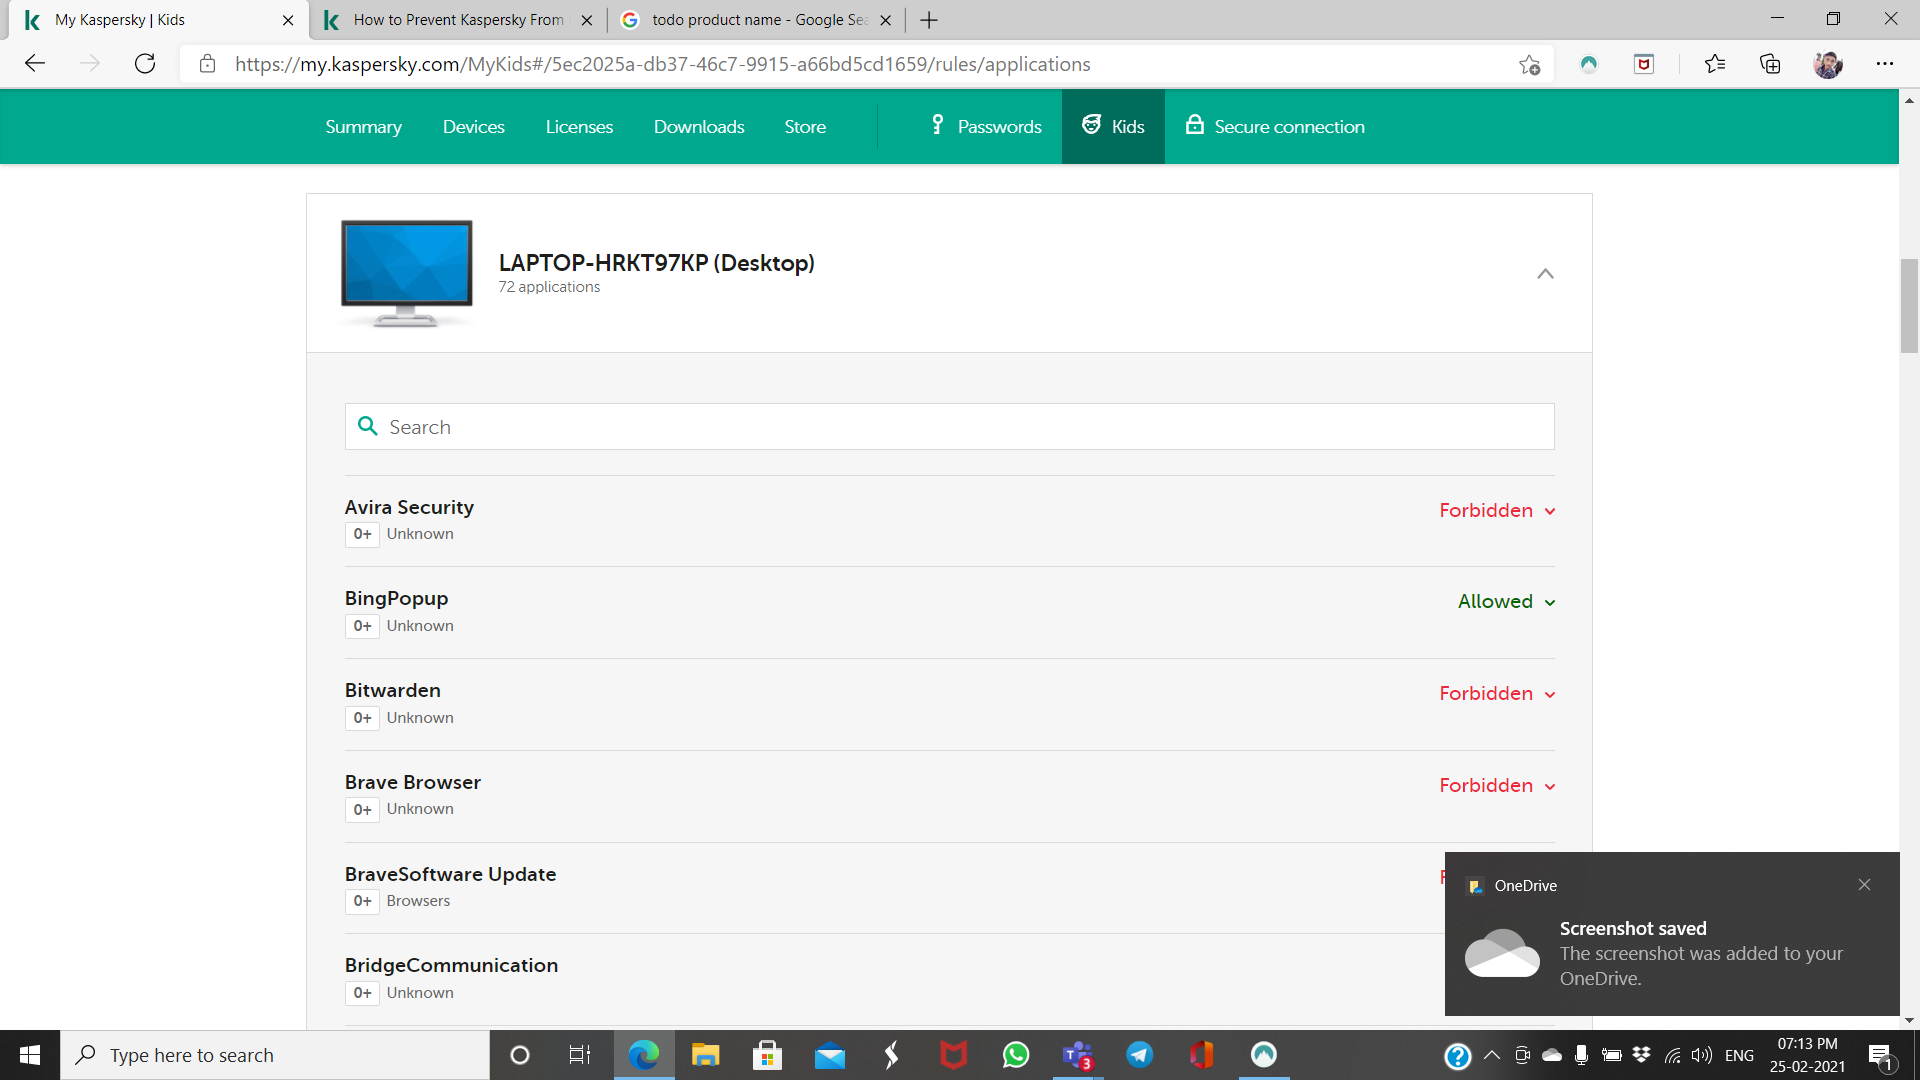
Task: Switch to the Google Search tab
Action: coord(758,20)
